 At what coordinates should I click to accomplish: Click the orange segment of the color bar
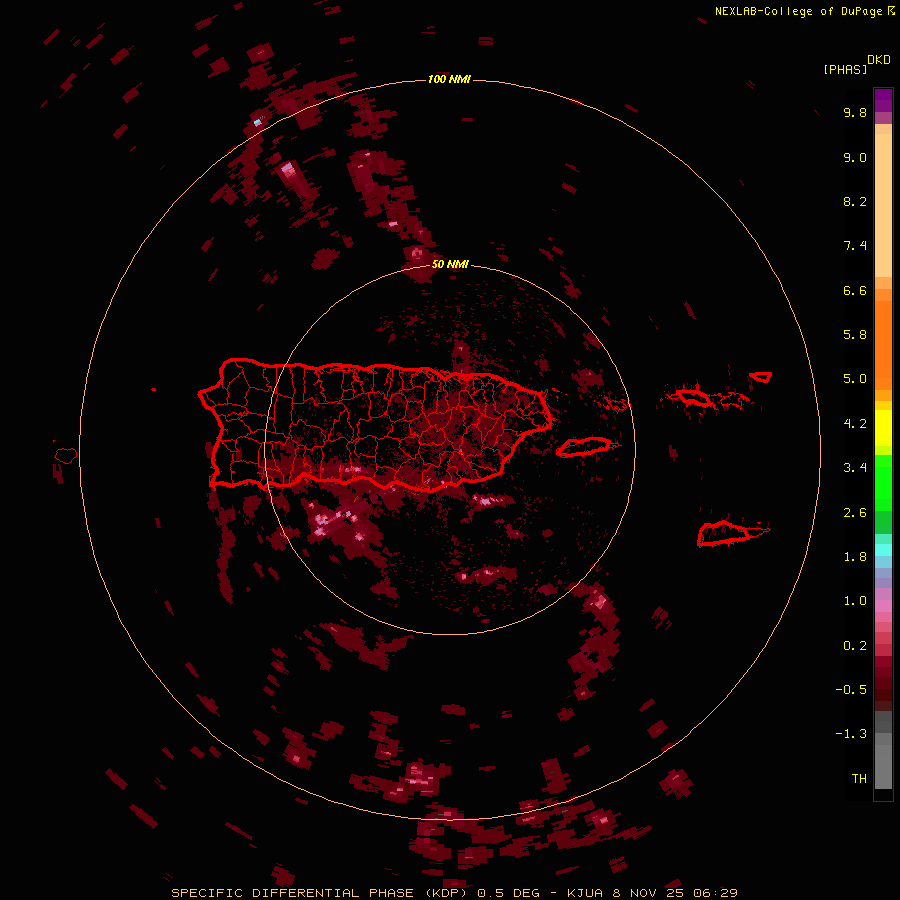[x=883, y=346]
